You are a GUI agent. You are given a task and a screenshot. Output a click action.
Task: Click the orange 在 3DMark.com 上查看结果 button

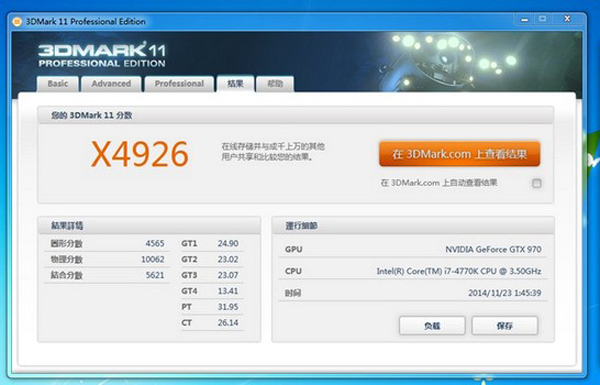pyautogui.click(x=460, y=154)
